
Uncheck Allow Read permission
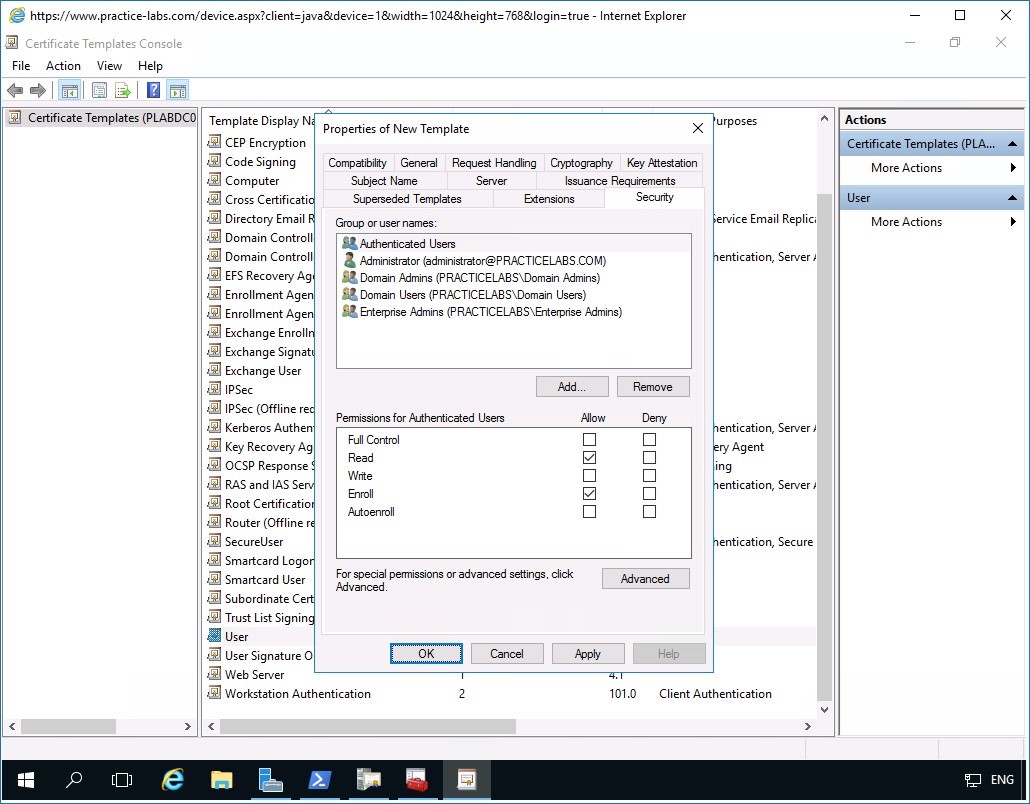click(x=589, y=457)
